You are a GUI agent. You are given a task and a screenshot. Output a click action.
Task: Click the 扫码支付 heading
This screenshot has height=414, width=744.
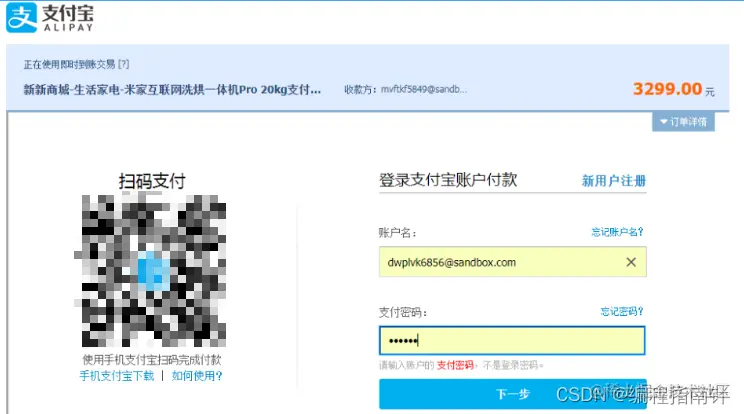click(152, 181)
